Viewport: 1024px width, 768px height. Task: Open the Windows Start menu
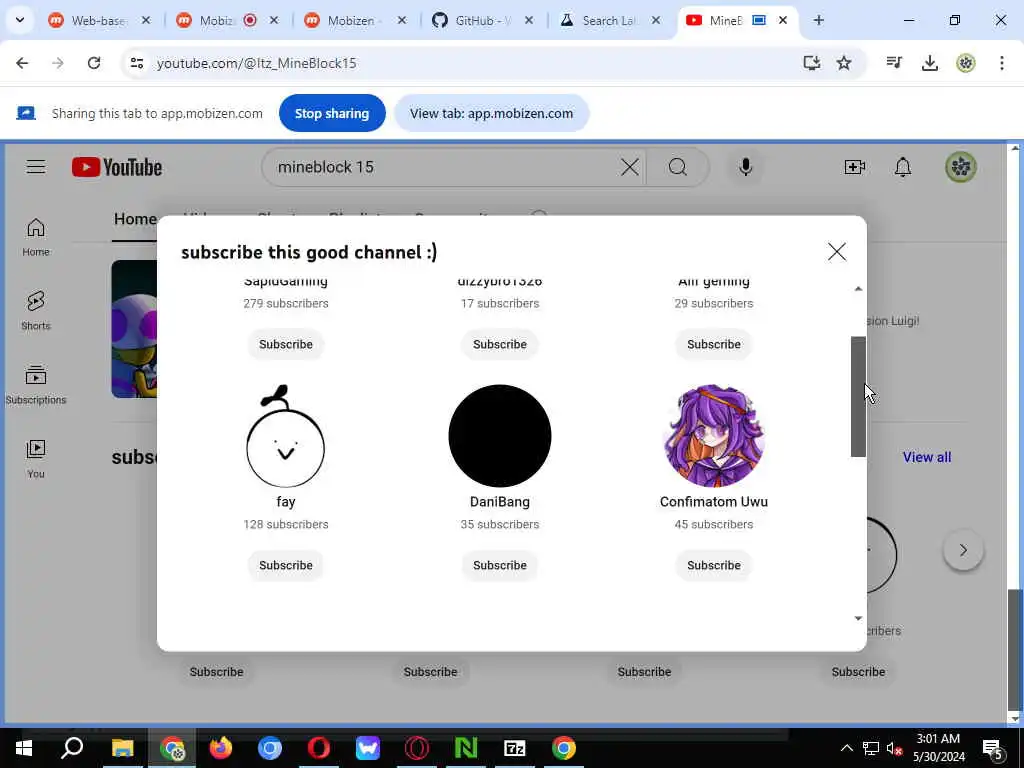point(24,748)
